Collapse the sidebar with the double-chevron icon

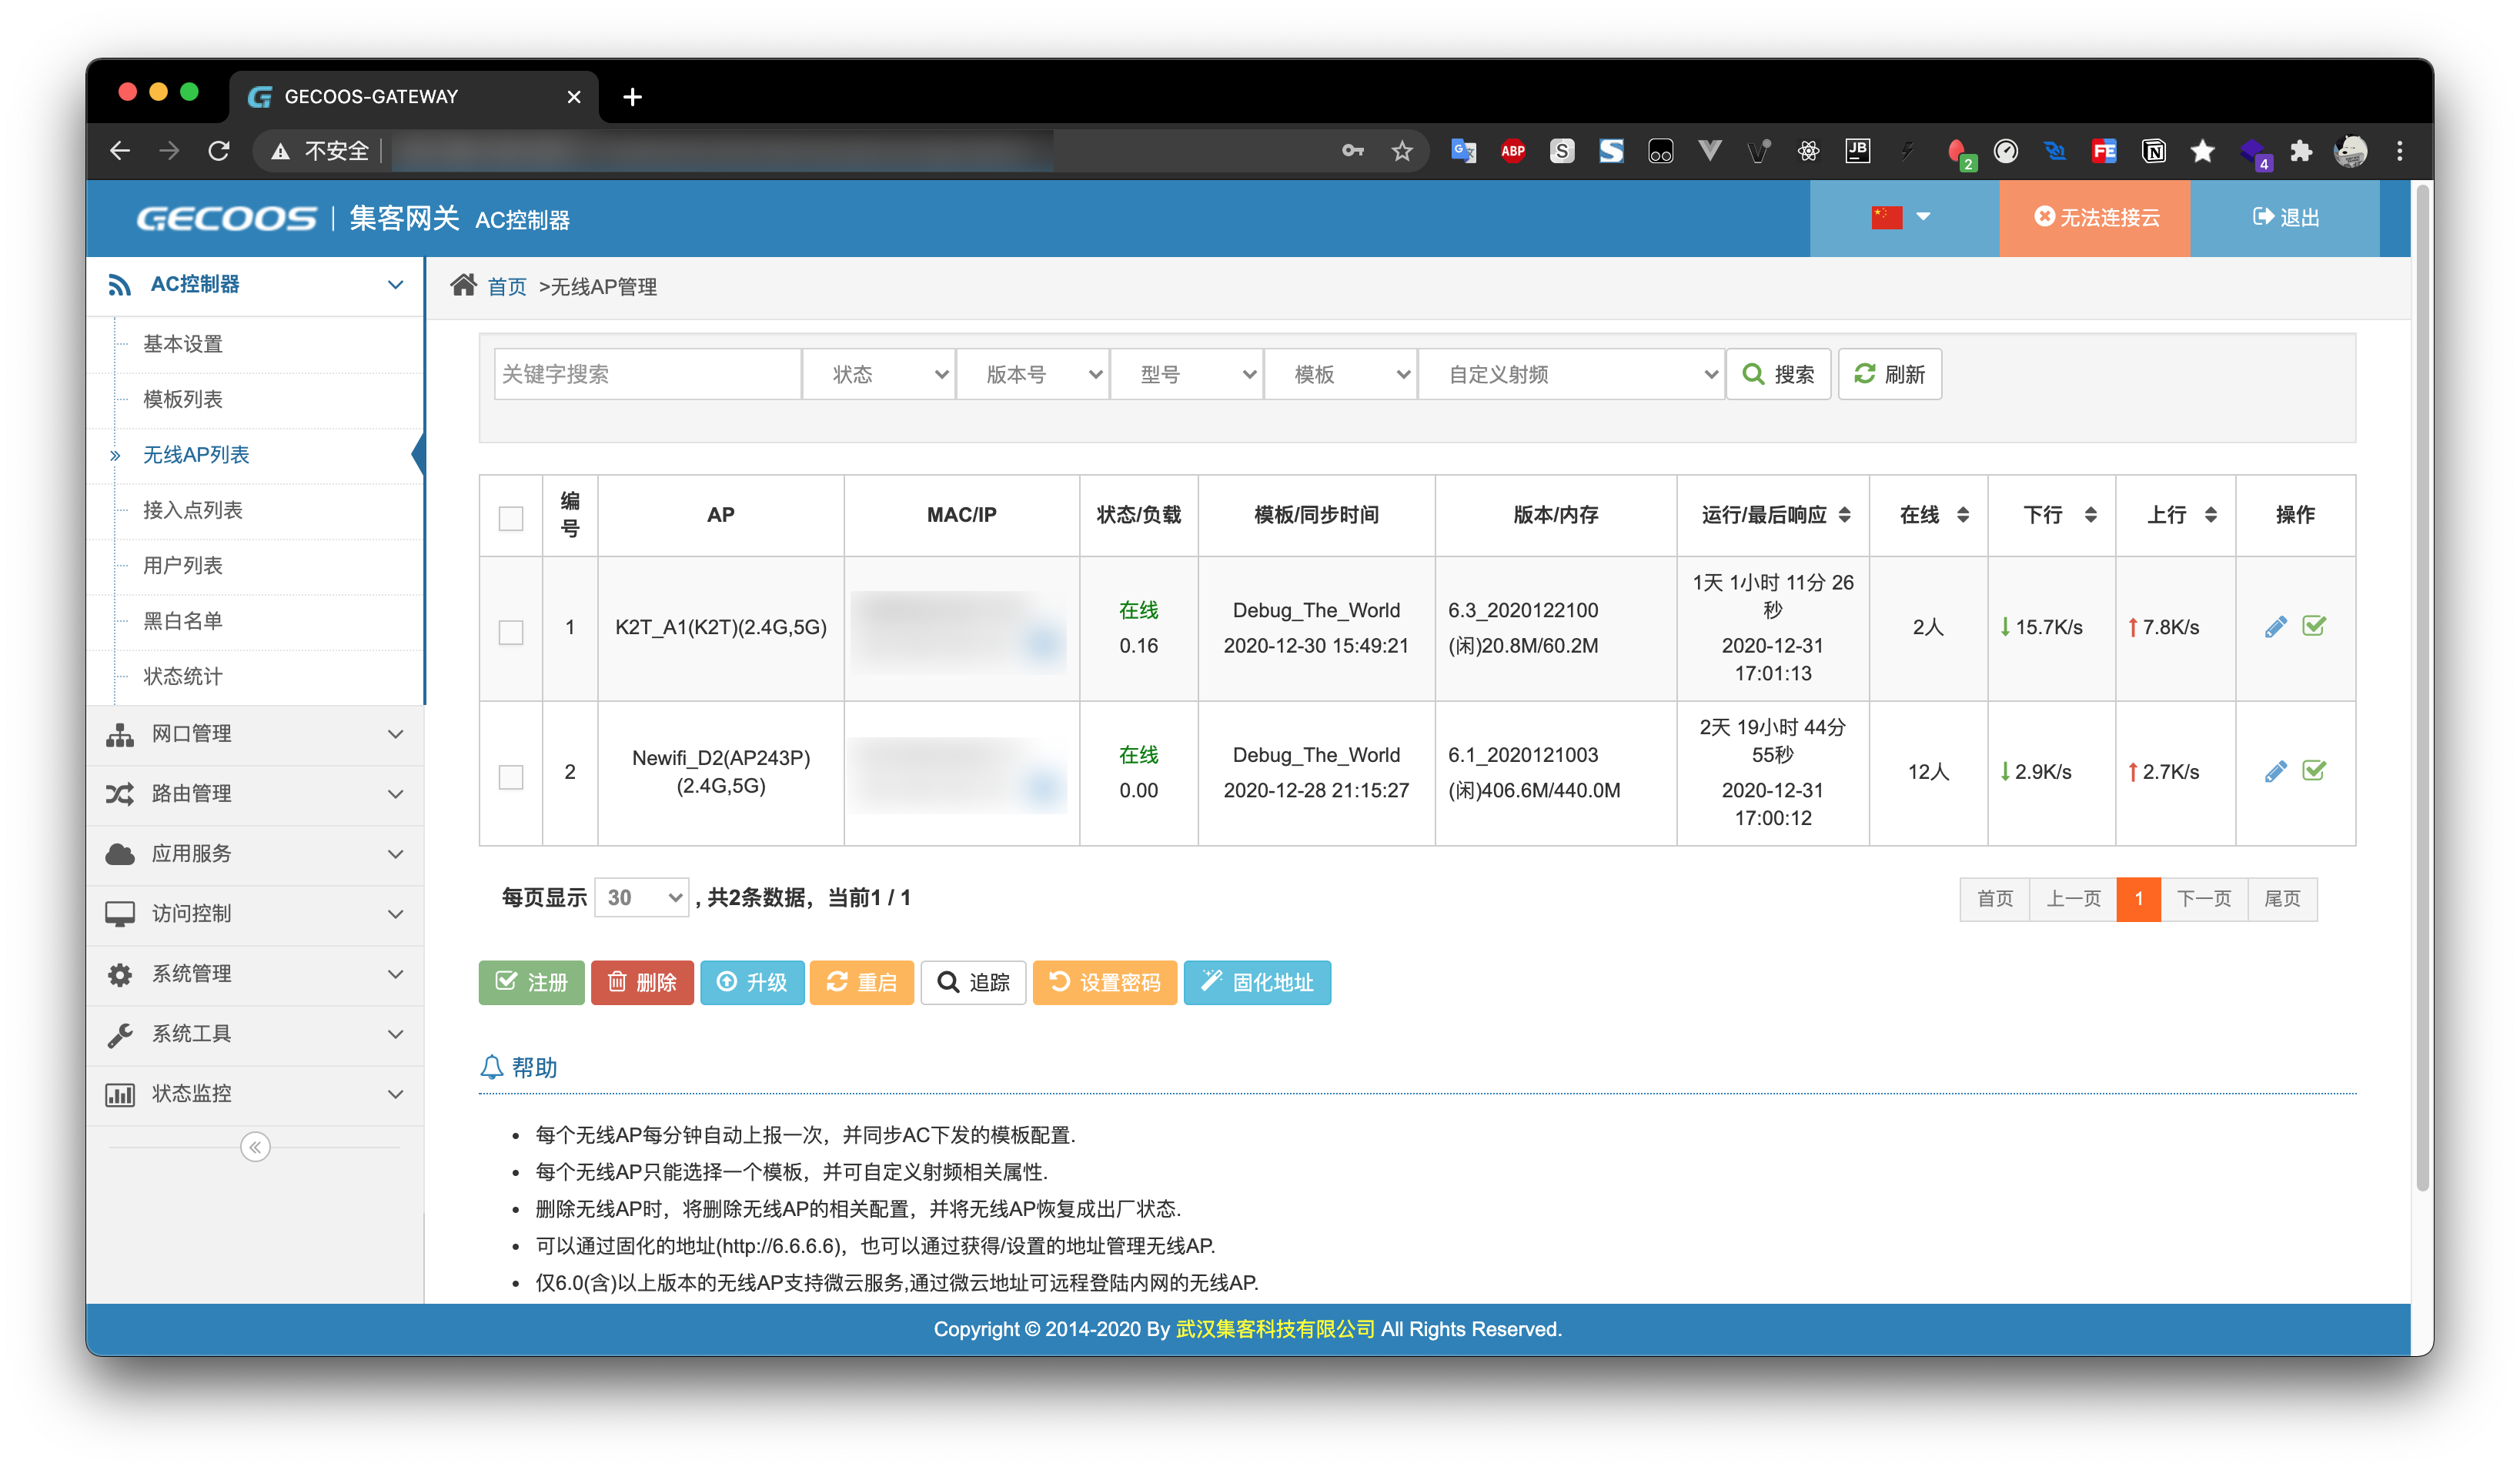(x=255, y=1147)
